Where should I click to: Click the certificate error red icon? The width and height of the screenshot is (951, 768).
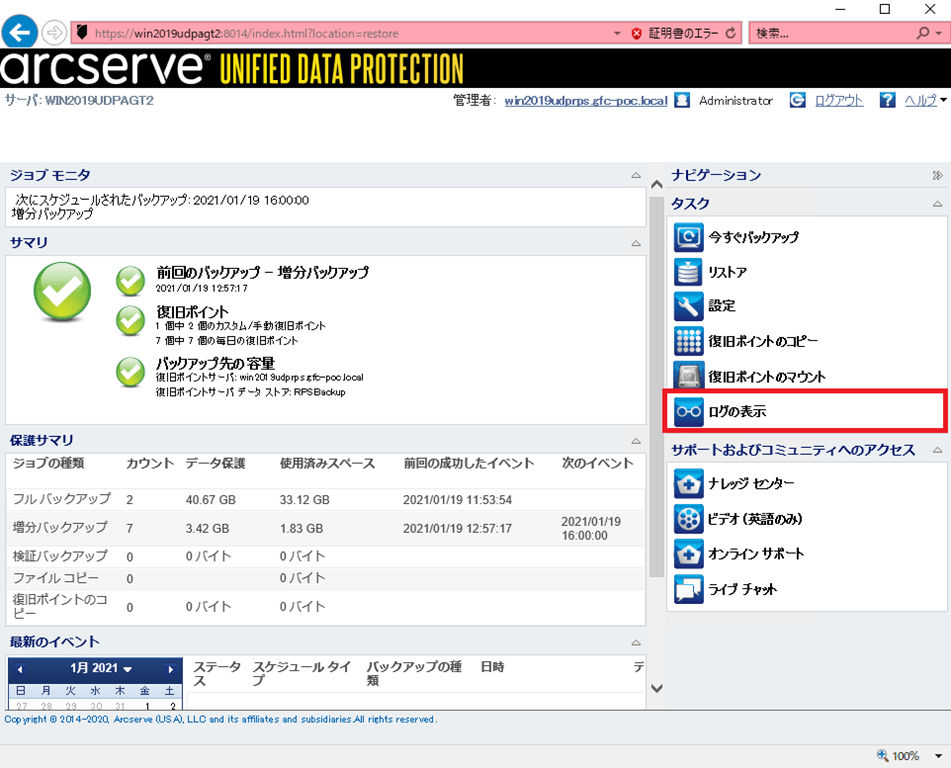pyautogui.click(x=636, y=33)
